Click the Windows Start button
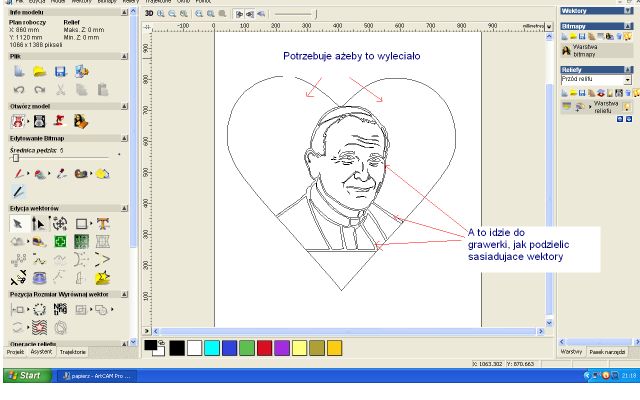Screen dimensions: 640x400 point(27,376)
